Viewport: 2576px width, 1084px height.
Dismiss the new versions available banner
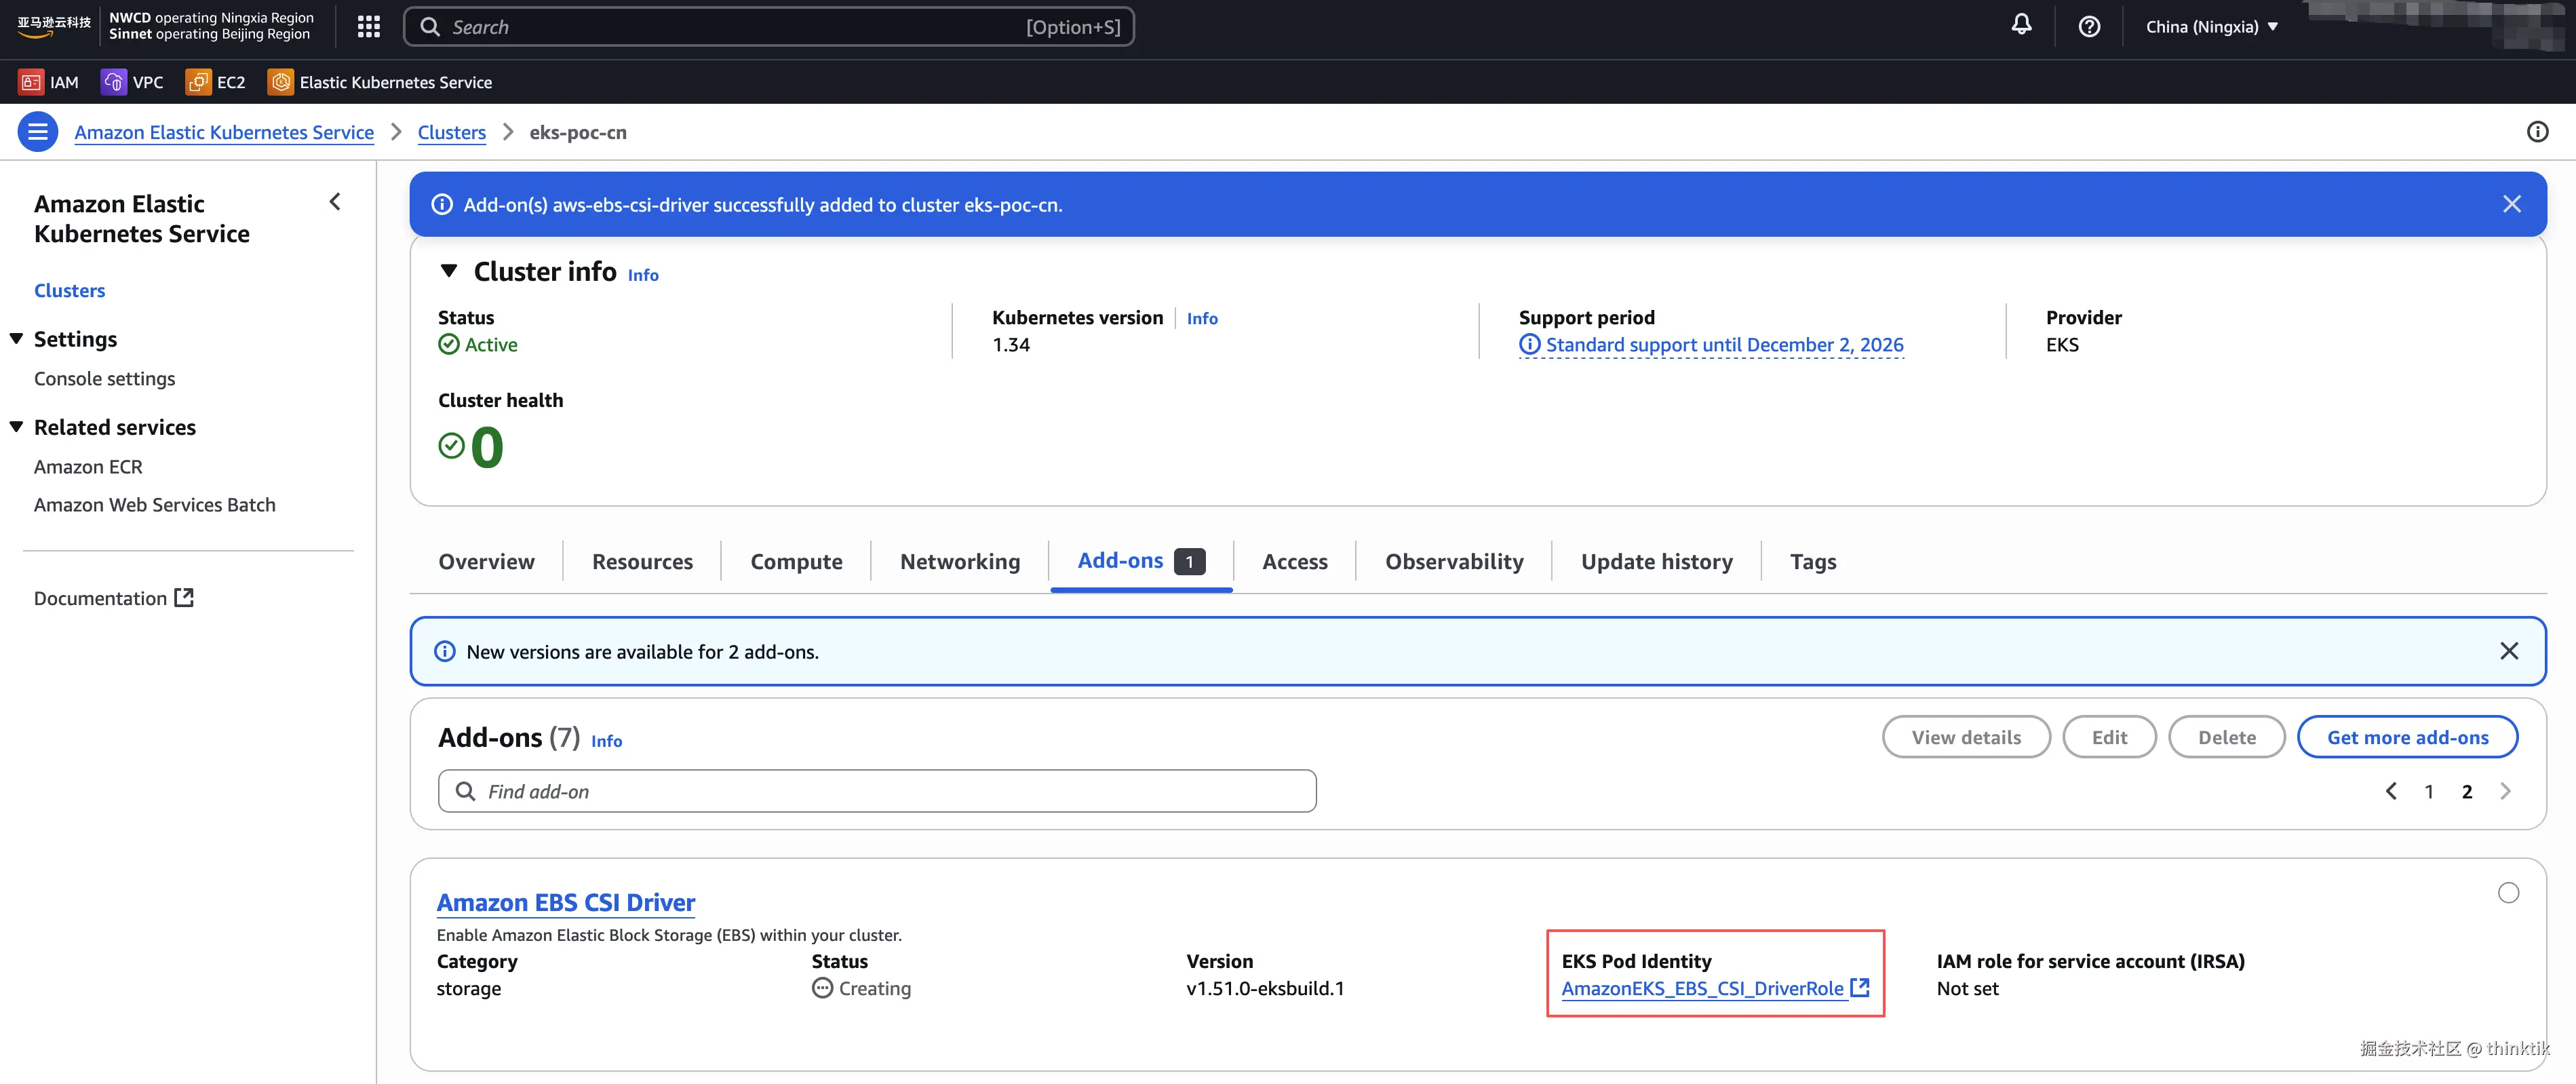(x=2509, y=651)
